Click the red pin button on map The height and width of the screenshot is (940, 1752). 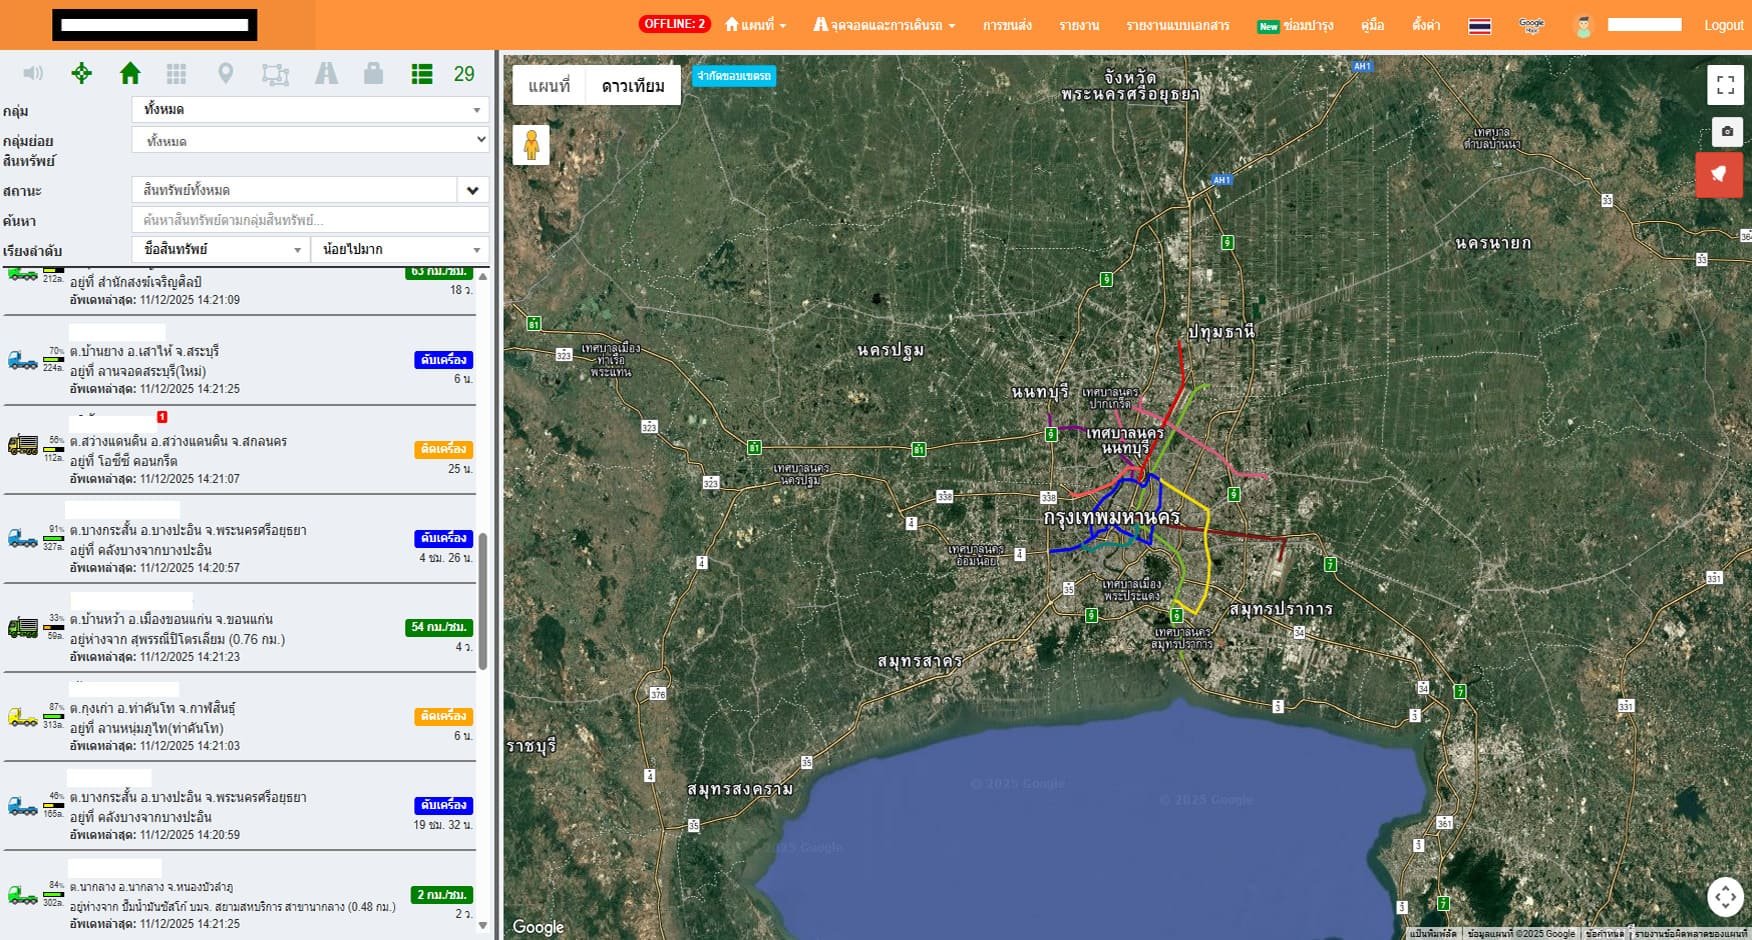[1718, 175]
